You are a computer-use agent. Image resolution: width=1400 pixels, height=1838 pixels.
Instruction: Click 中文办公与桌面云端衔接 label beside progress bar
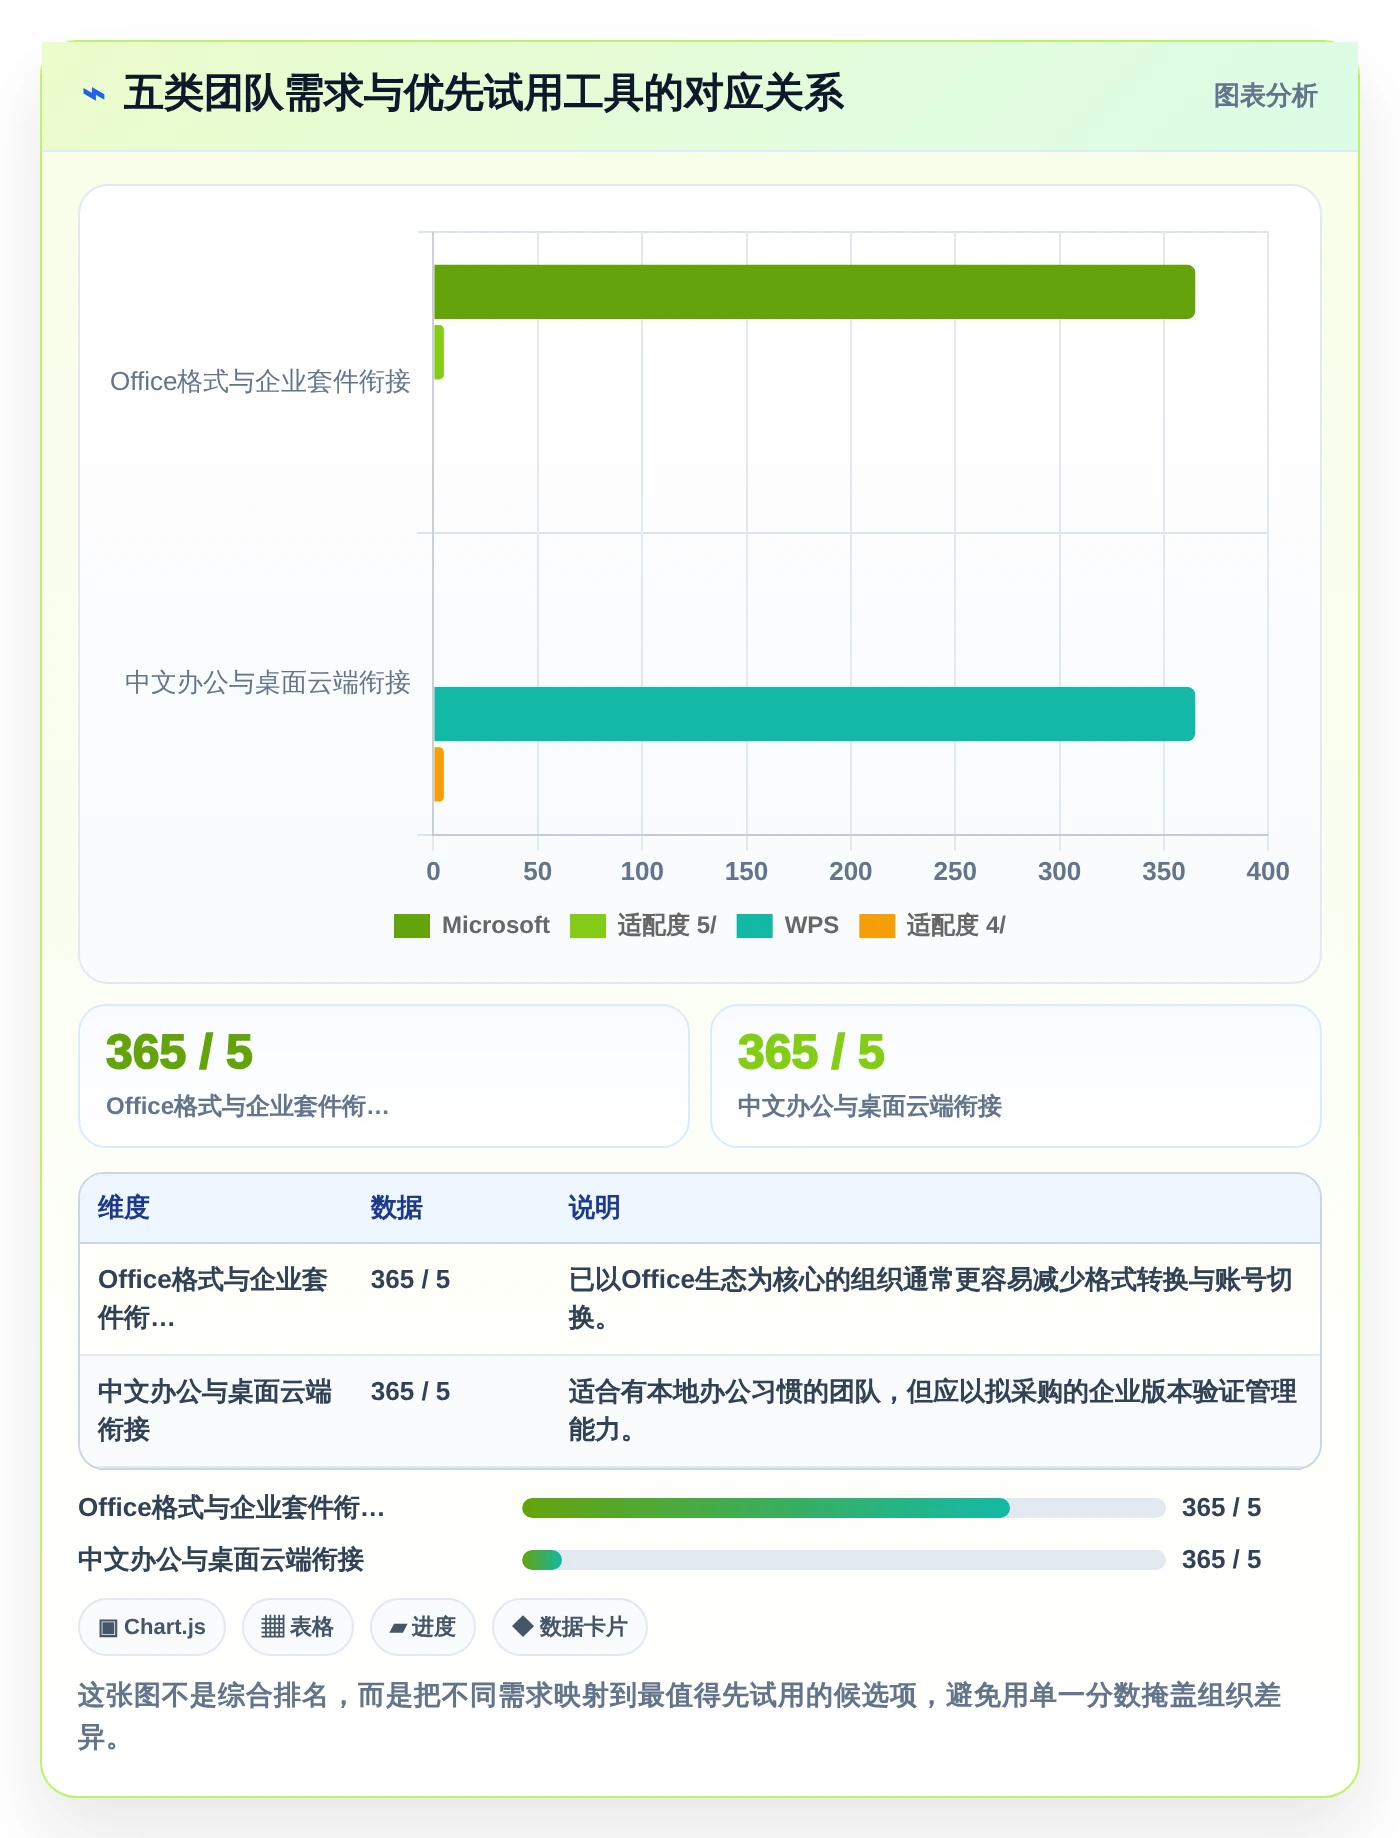point(221,1560)
